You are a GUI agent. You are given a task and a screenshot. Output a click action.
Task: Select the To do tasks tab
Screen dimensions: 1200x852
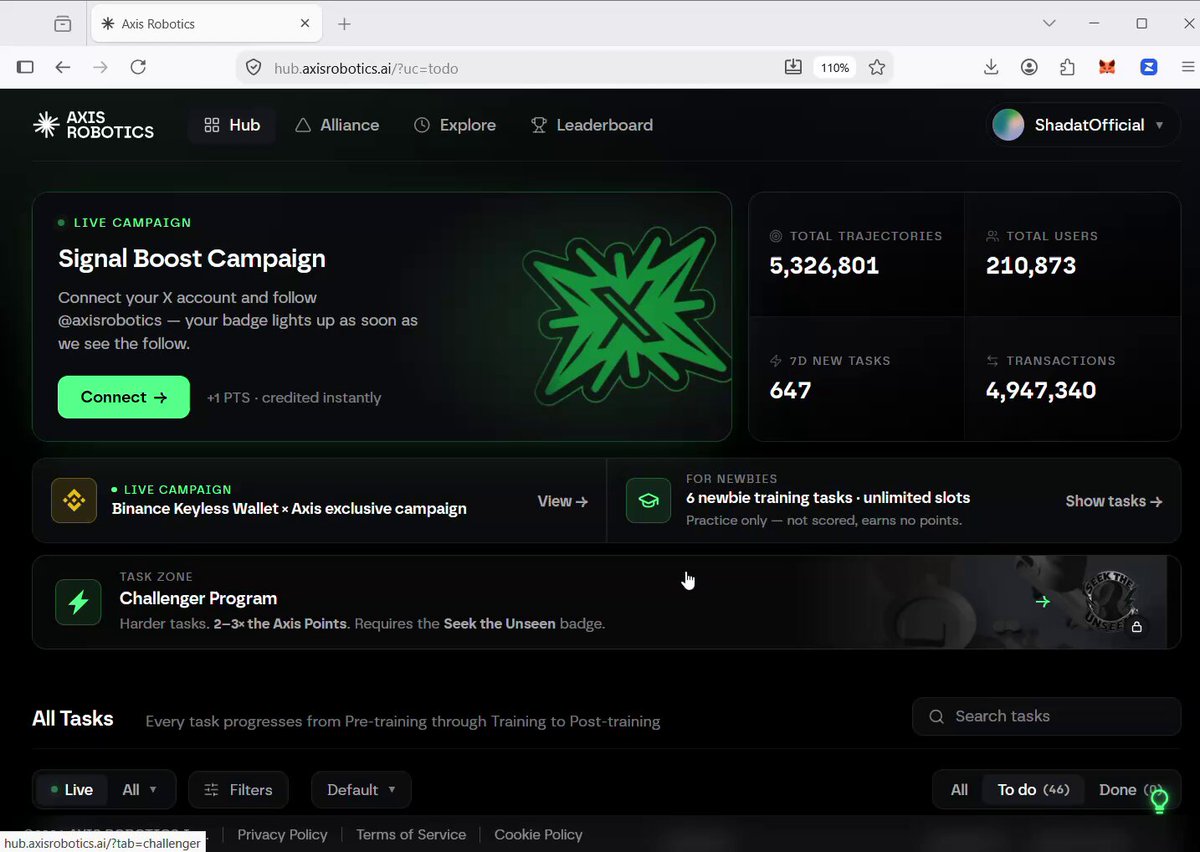pos(1033,790)
